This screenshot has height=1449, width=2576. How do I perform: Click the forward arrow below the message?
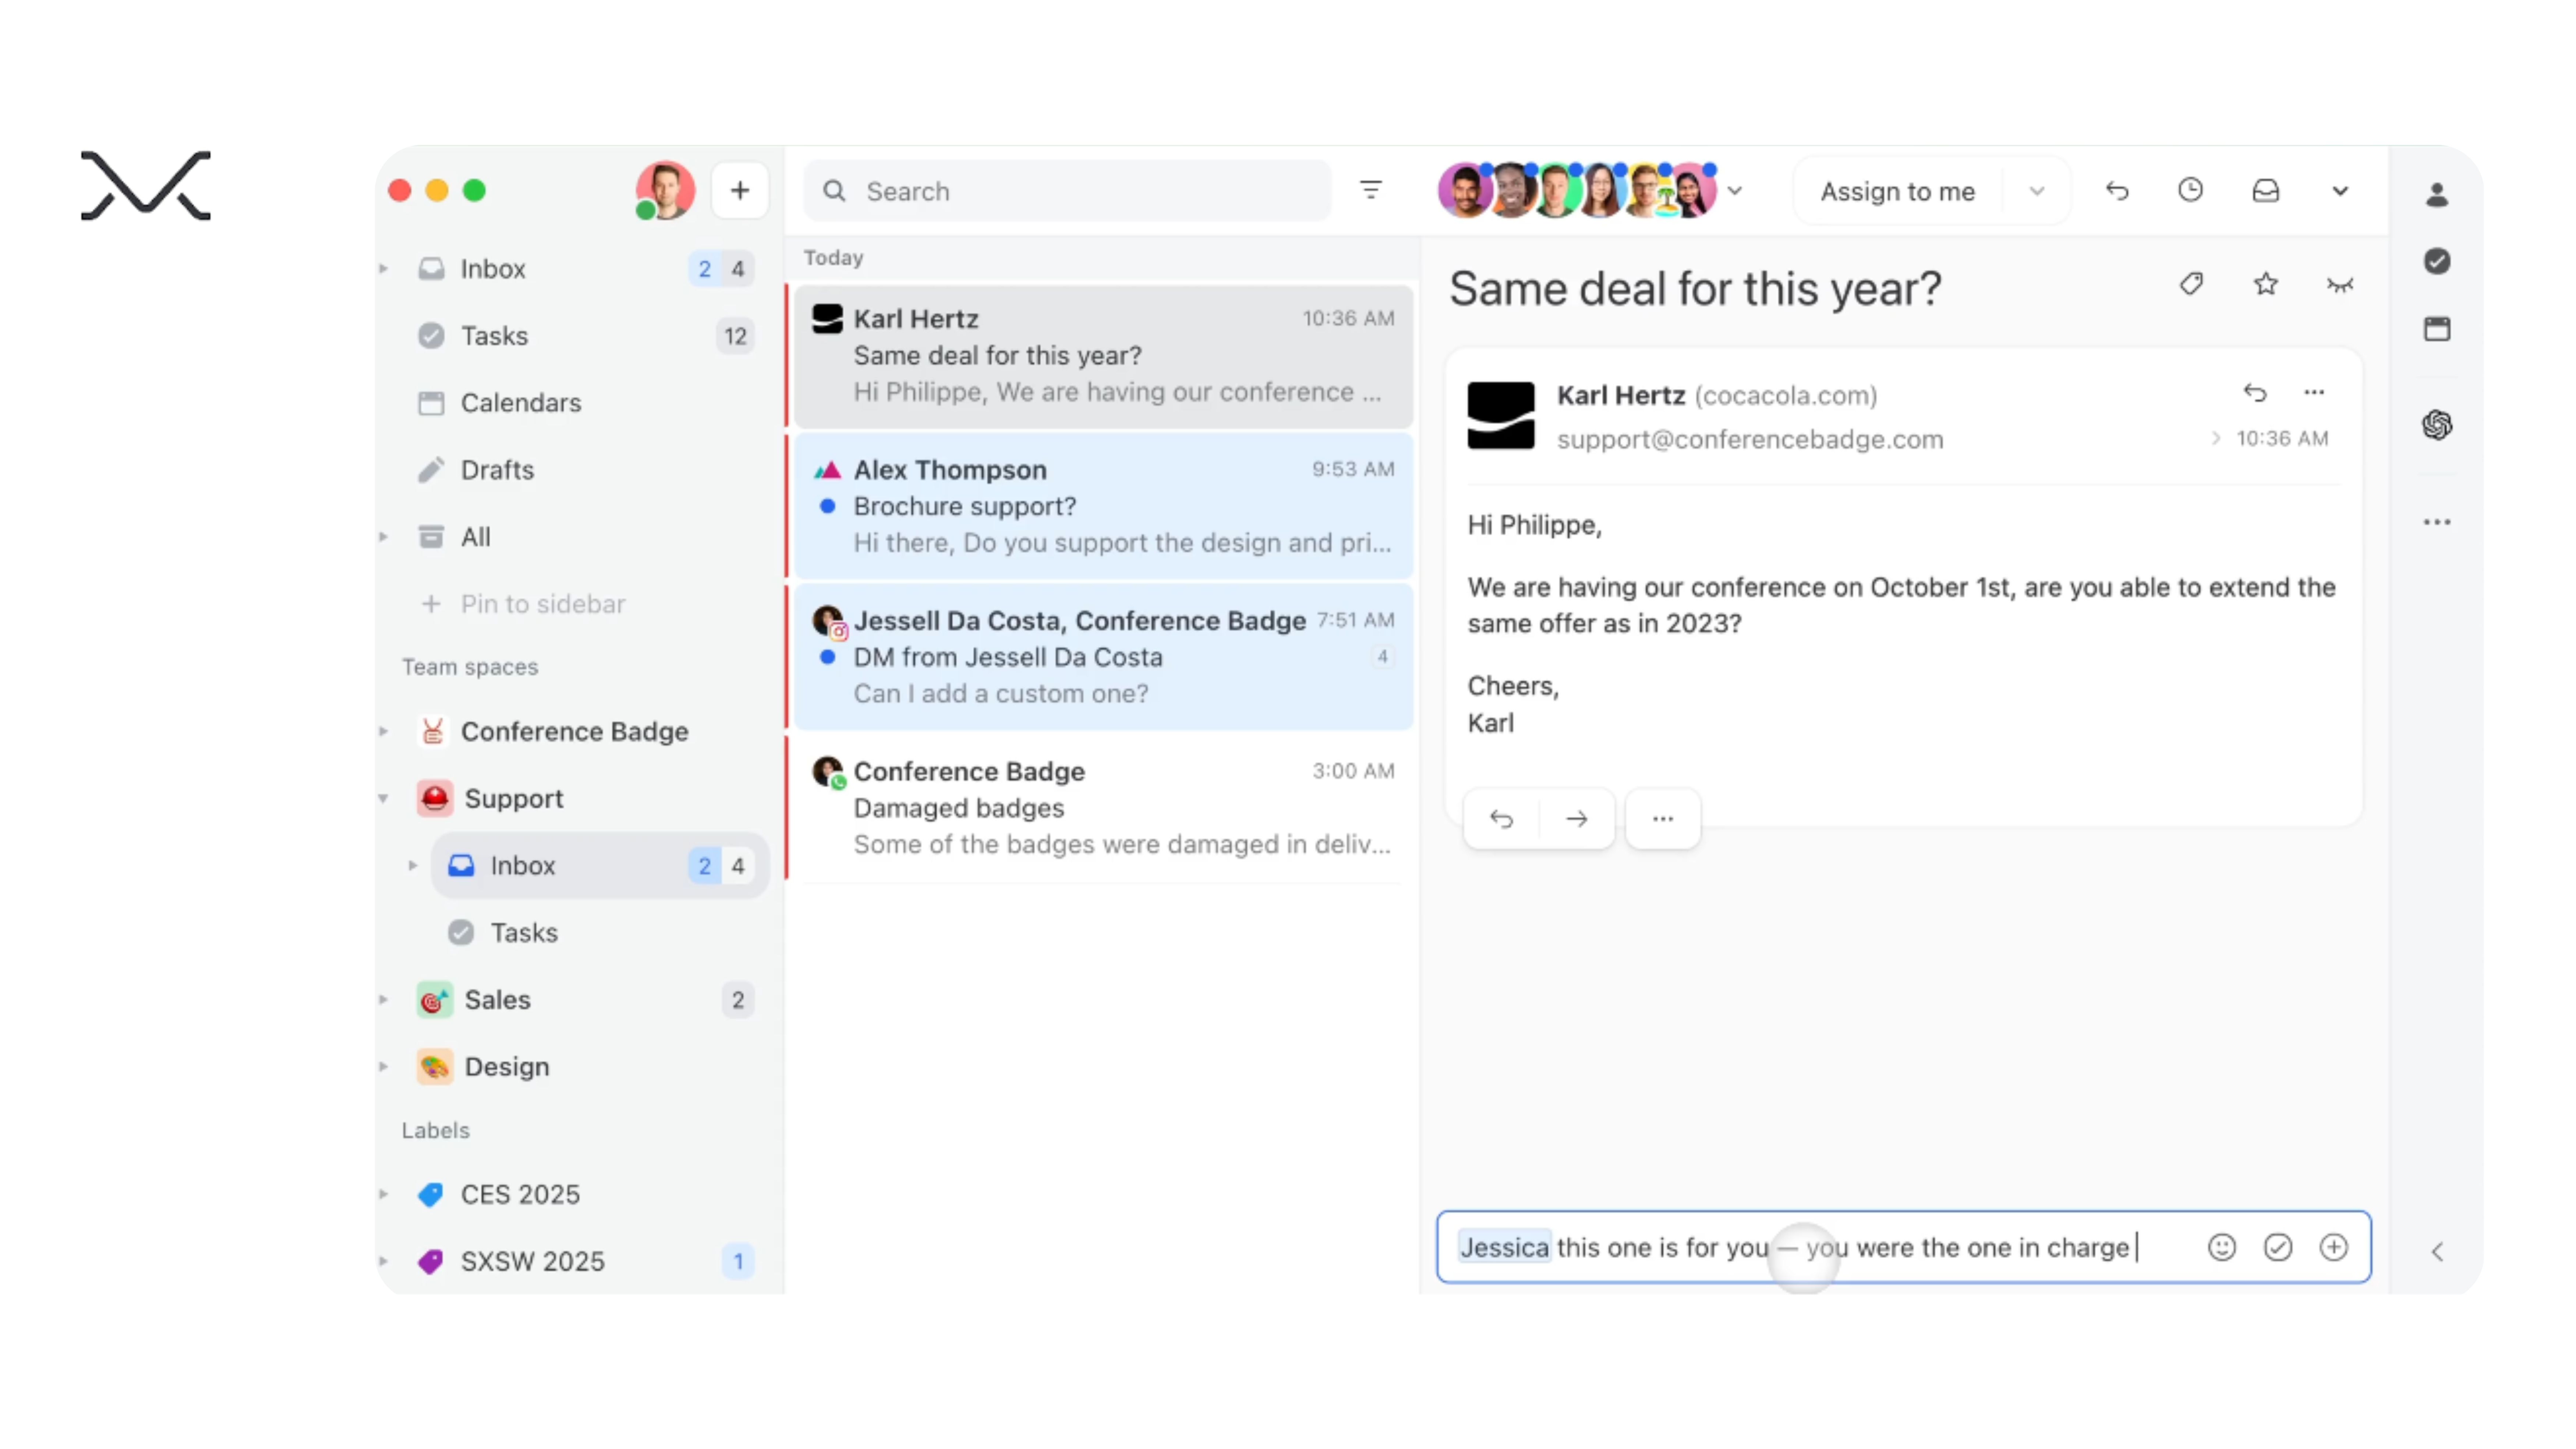tap(1576, 819)
